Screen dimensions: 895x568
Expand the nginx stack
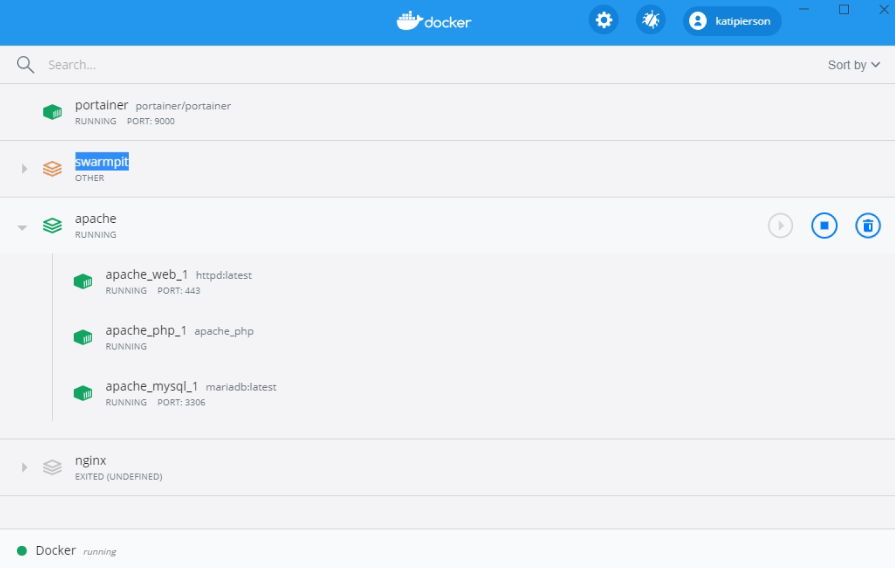24,467
